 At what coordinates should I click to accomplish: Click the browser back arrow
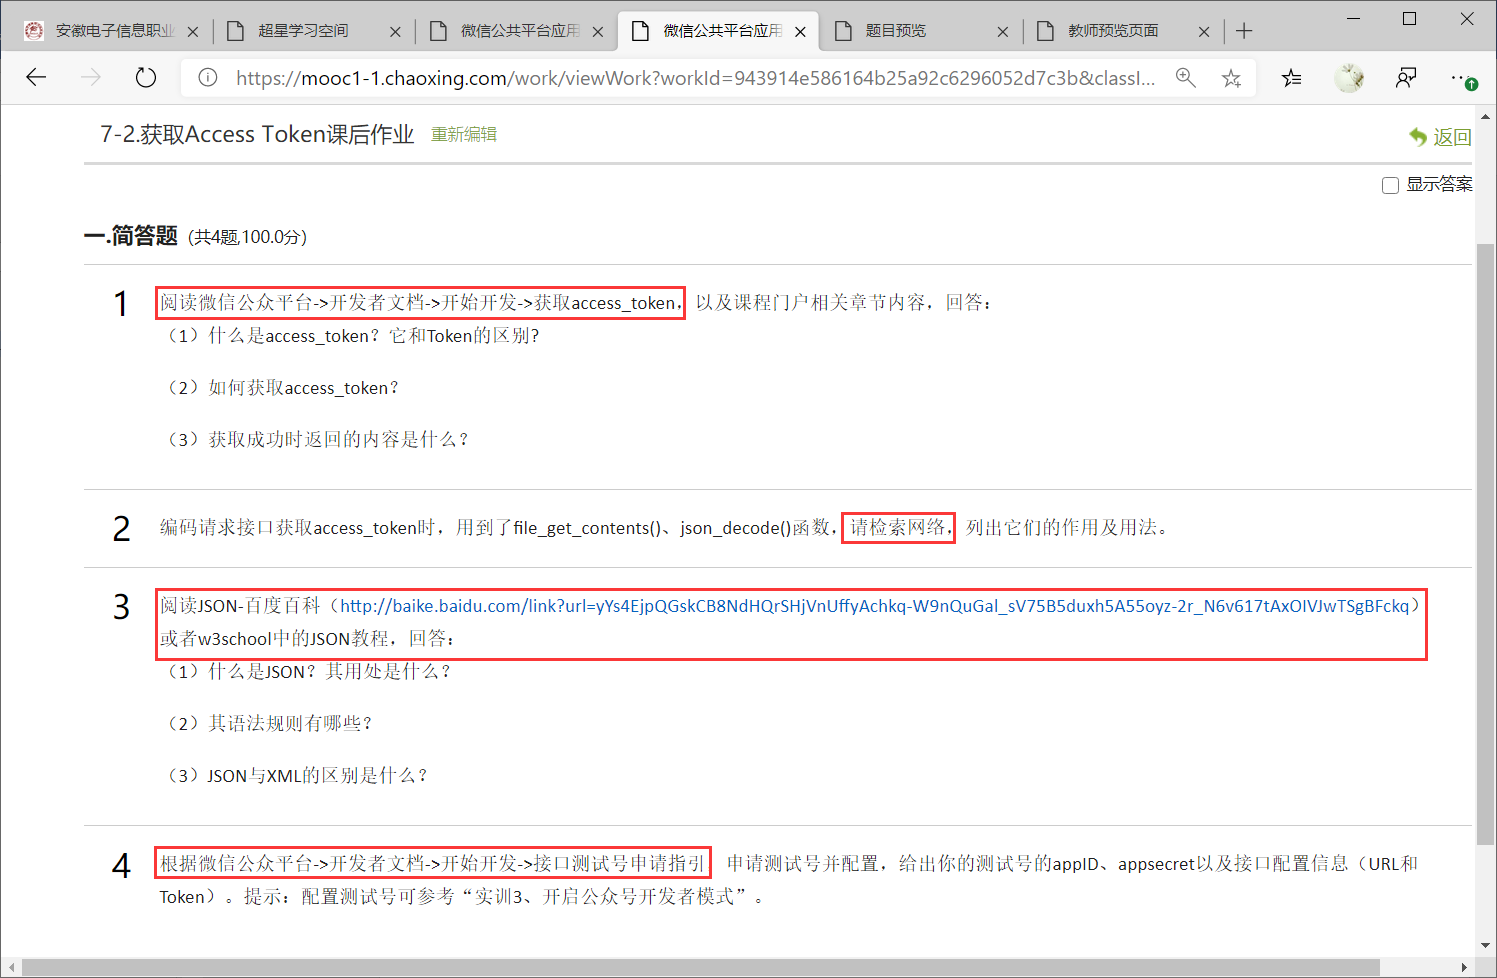tap(37, 78)
